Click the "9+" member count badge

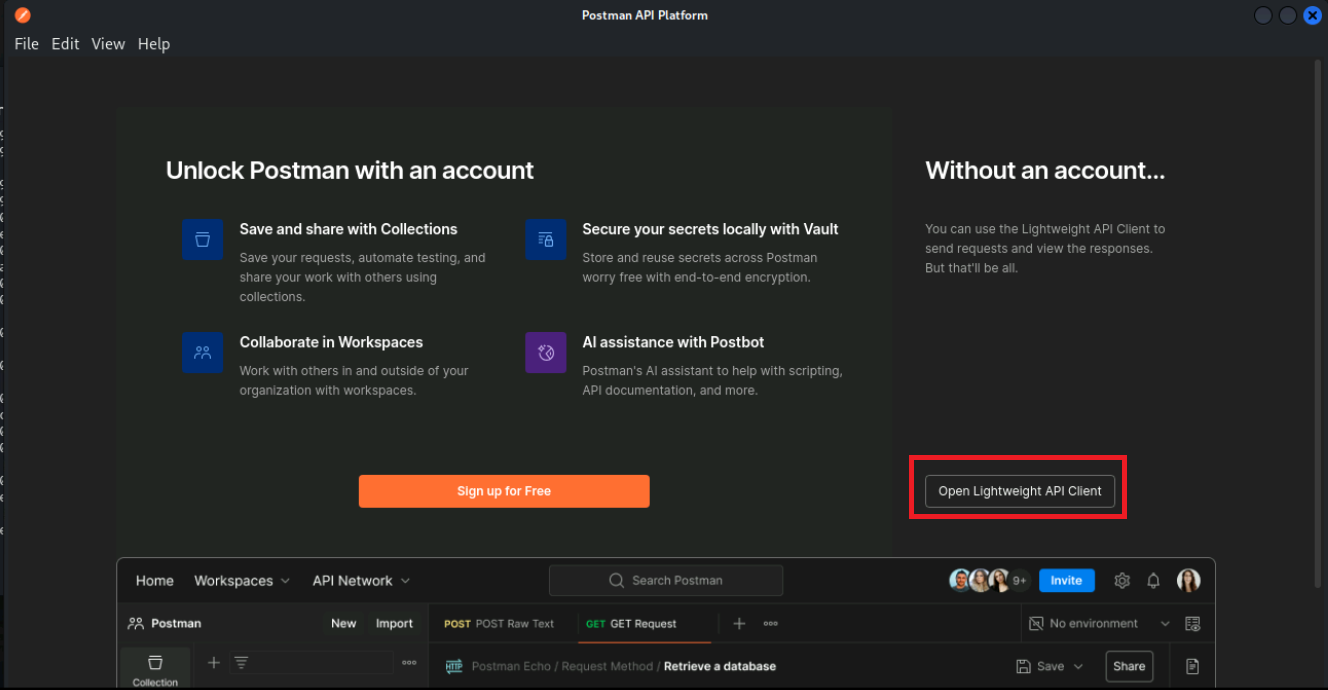click(x=1020, y=580)
